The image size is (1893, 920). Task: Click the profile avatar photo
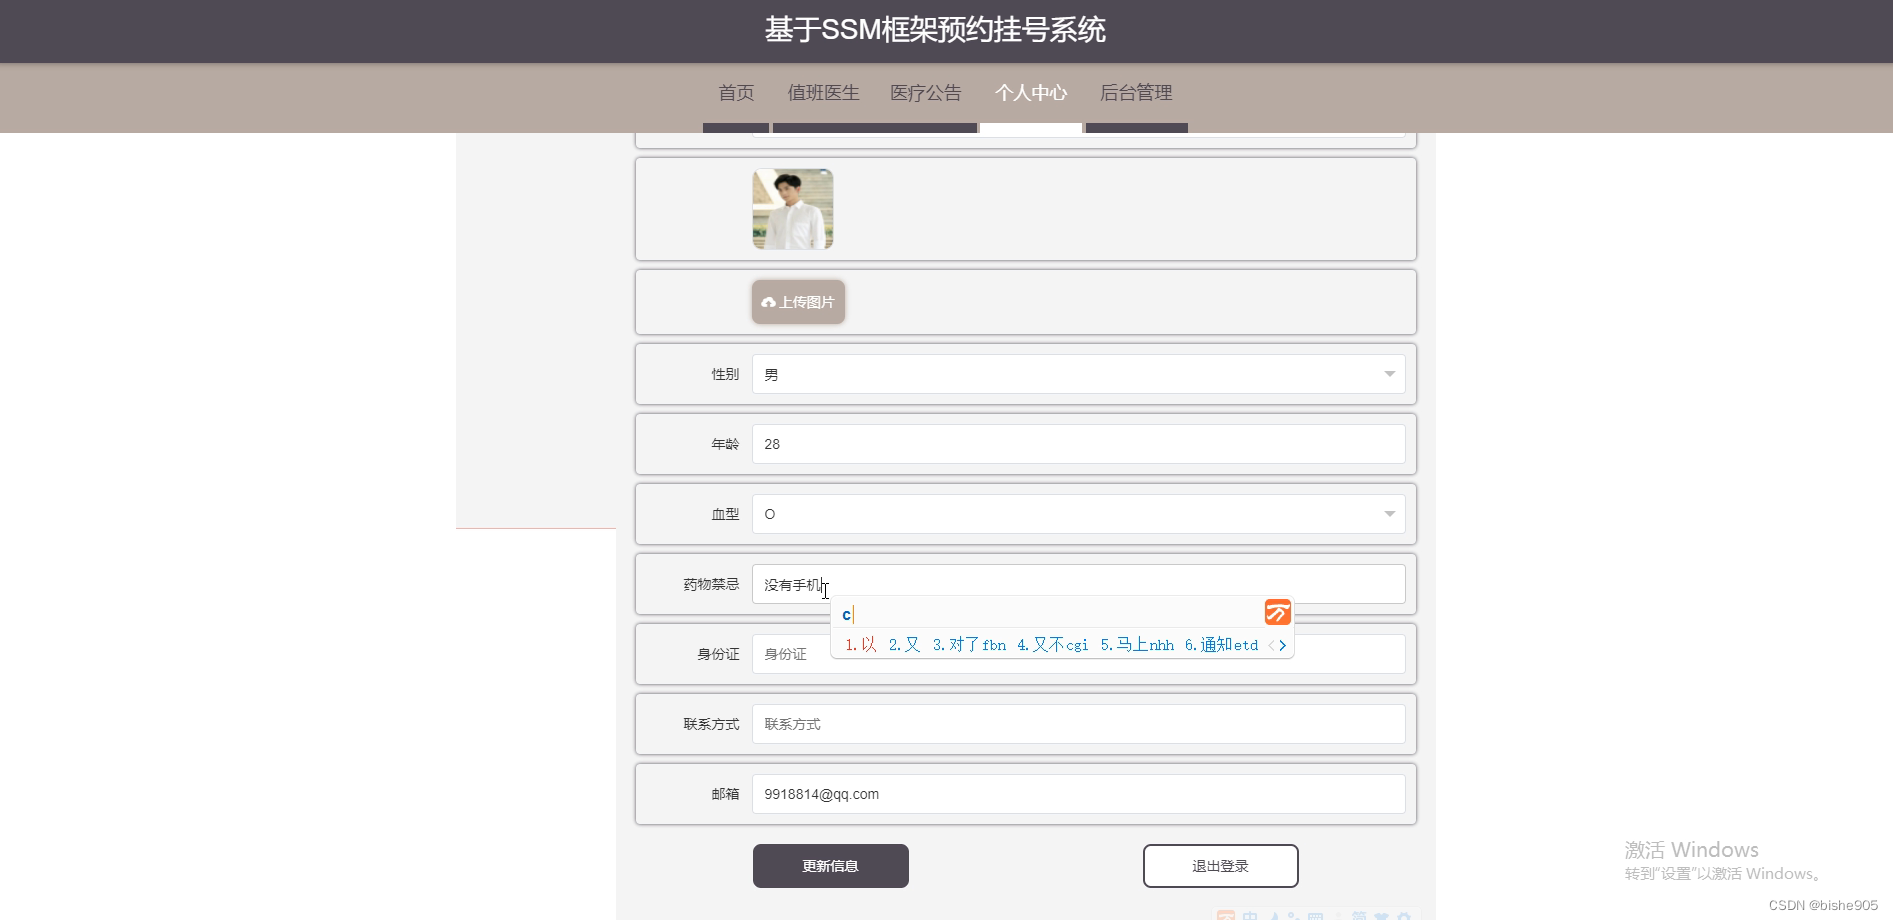791,209
